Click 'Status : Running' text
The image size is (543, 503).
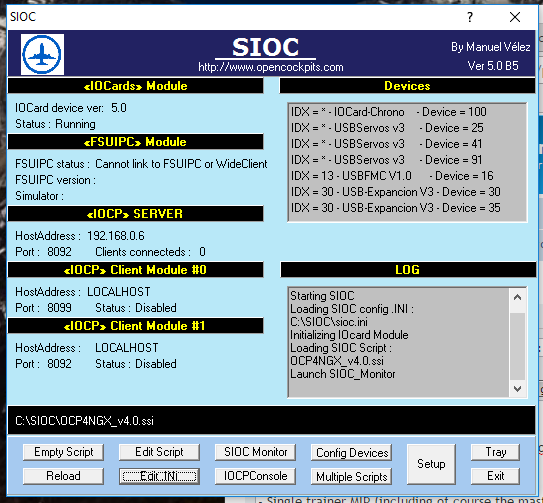click(x=55, y=124)
